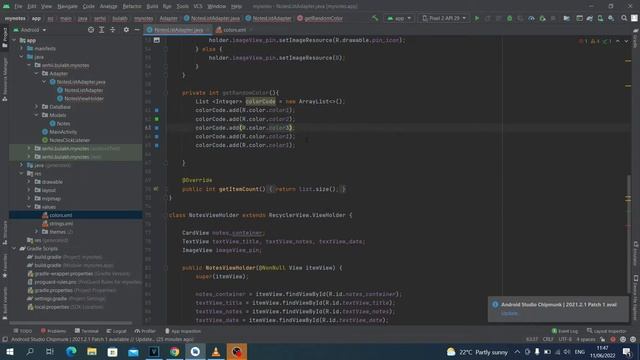640x360 pixels.
Task: Expand all in the Project panel
Action: click(102, 30)
